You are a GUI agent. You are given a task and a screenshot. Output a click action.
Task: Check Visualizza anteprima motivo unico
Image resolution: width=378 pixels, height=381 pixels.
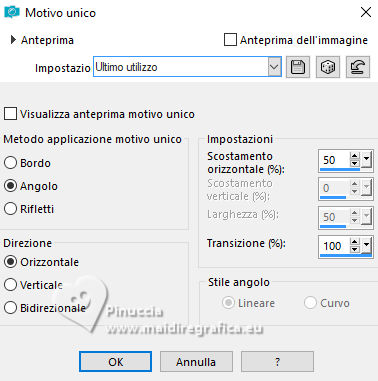click(10, 113)
